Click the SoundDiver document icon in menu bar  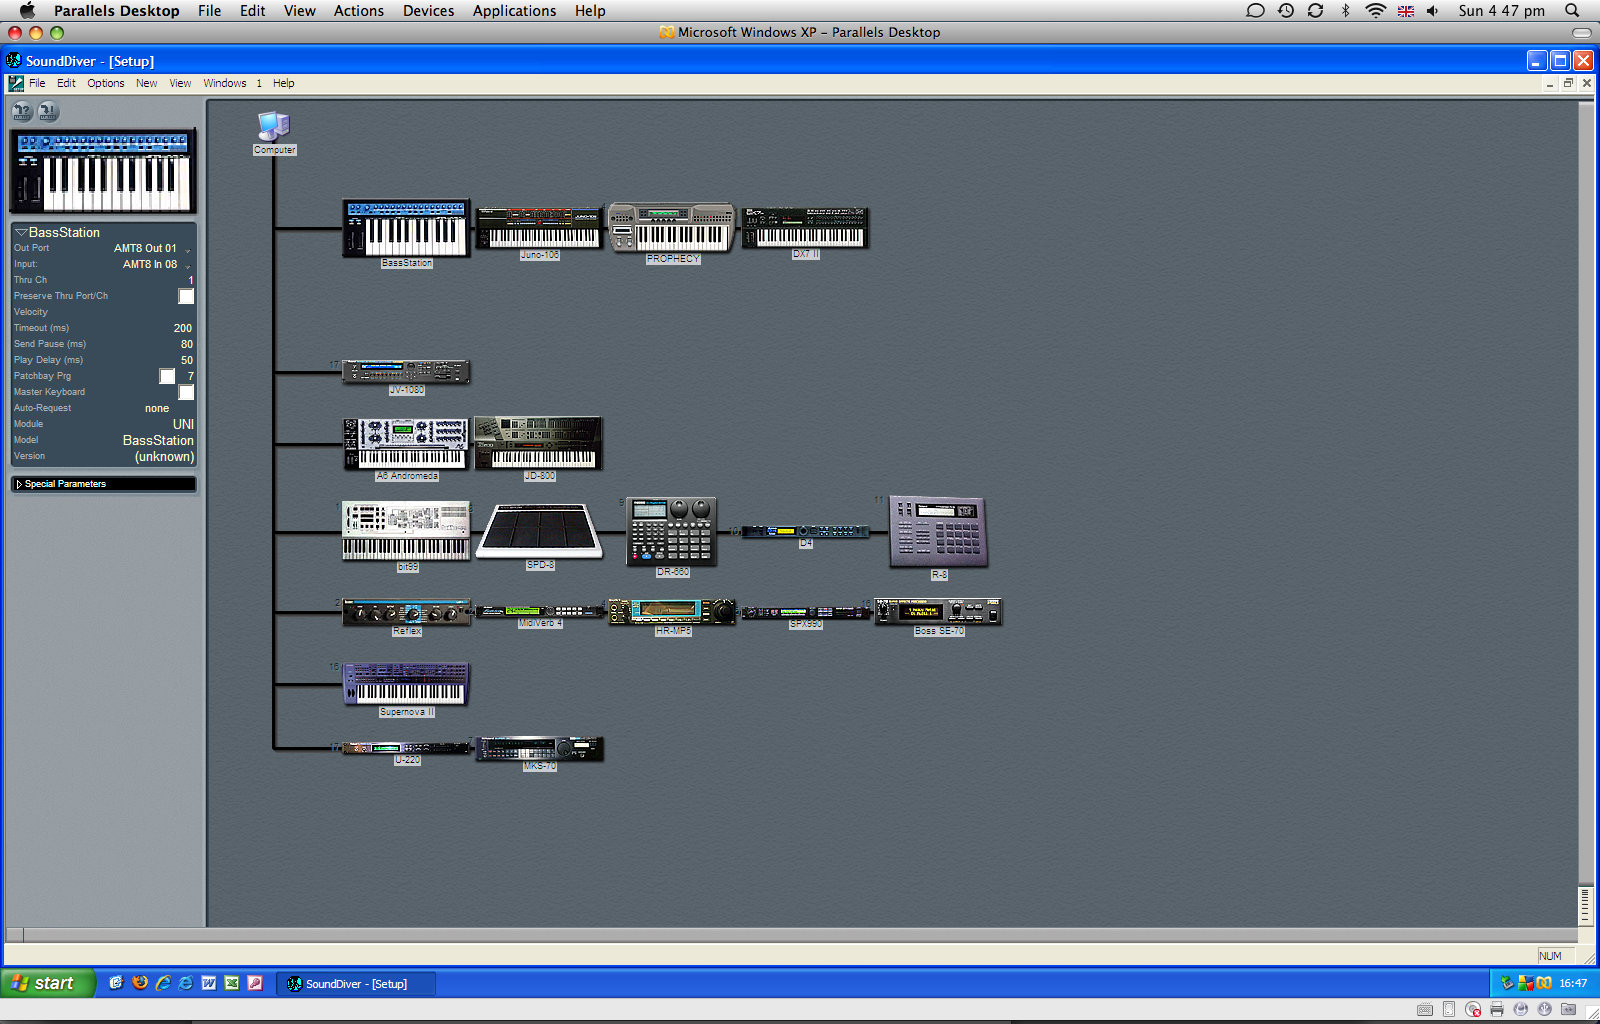16,83
